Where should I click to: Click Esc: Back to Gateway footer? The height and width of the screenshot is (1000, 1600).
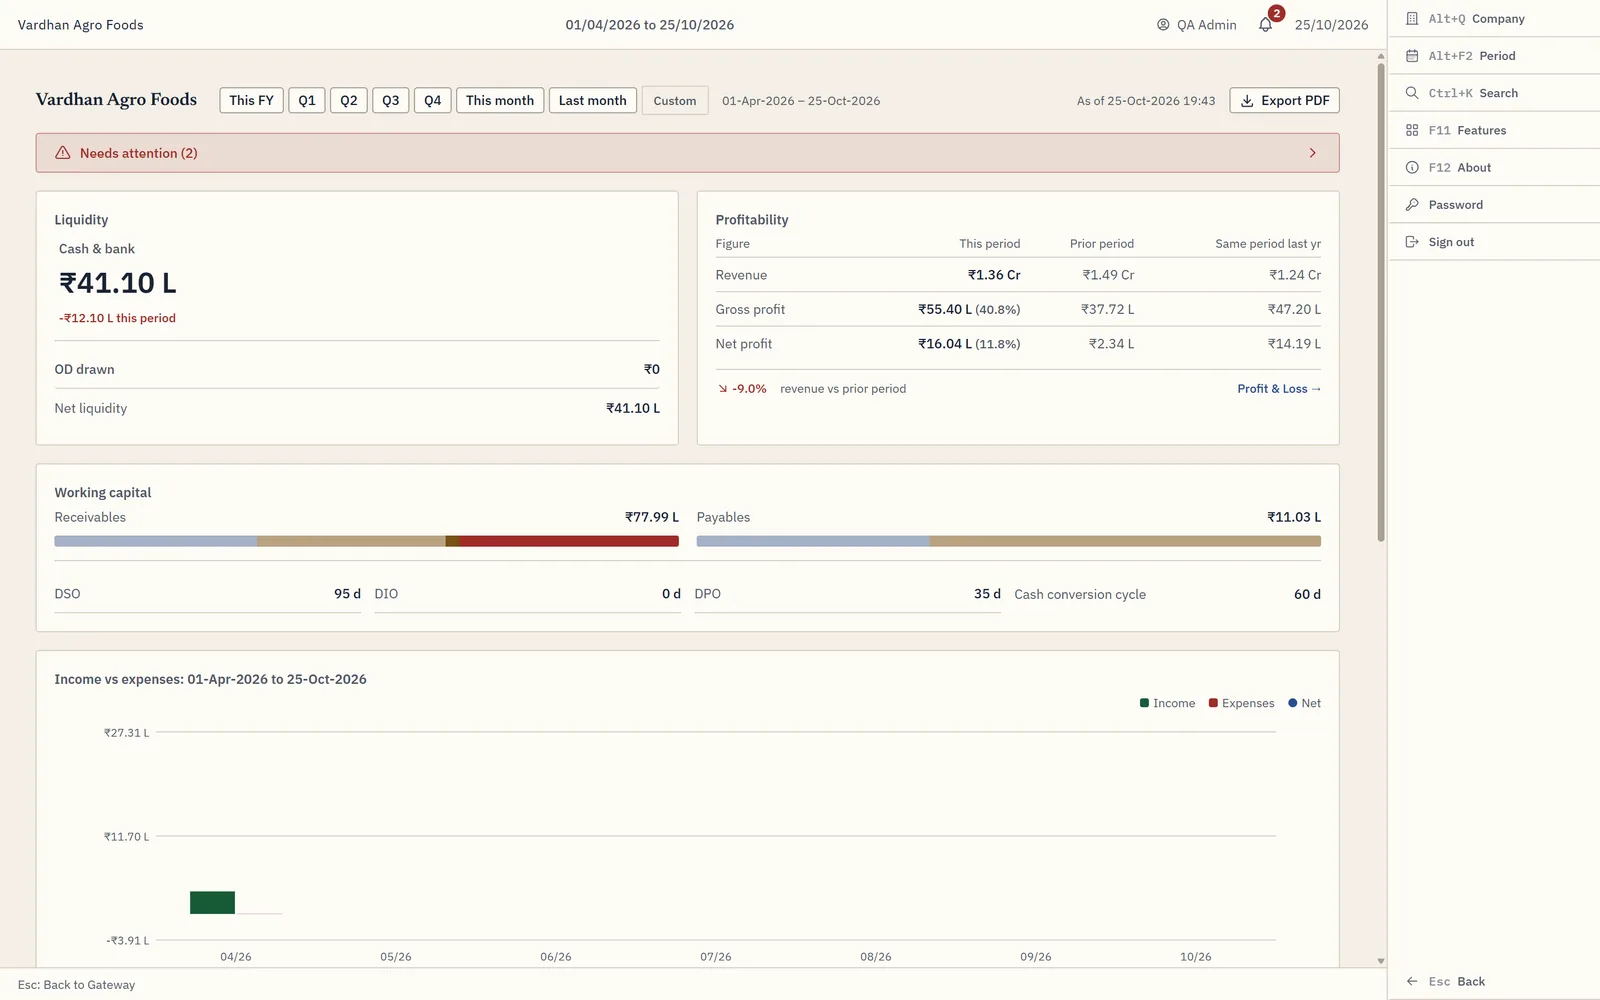coord(76,985)
